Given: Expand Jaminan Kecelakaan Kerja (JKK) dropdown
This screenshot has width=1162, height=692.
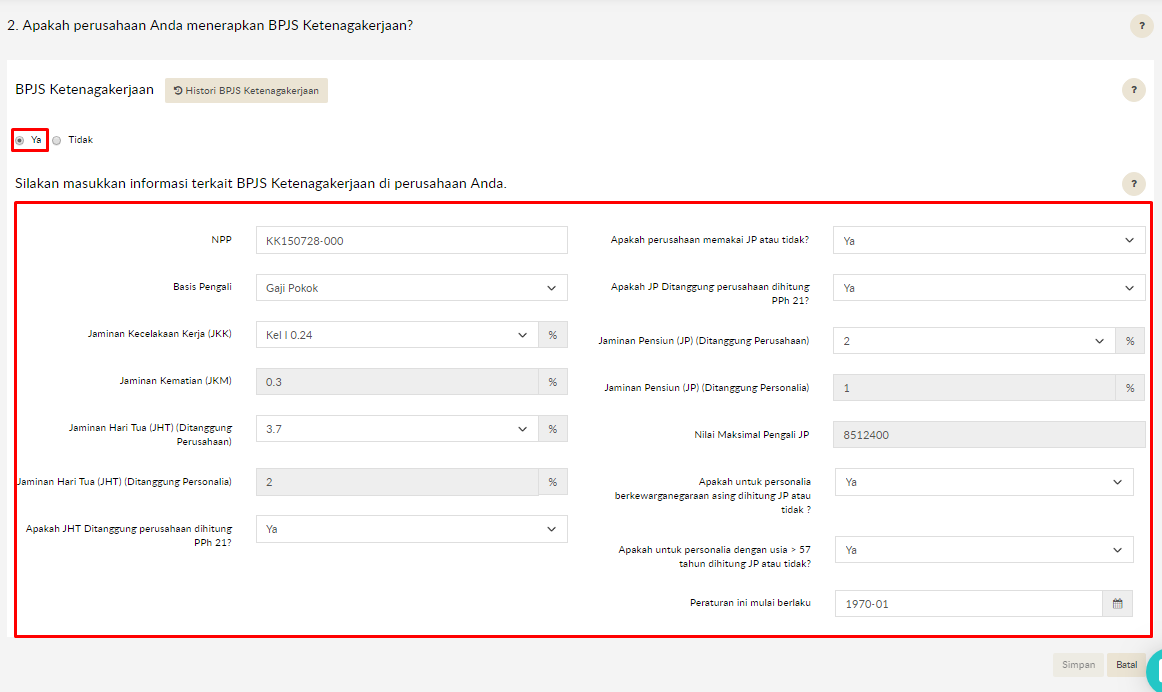Looking at the screenshot, I should click(397, 335).
